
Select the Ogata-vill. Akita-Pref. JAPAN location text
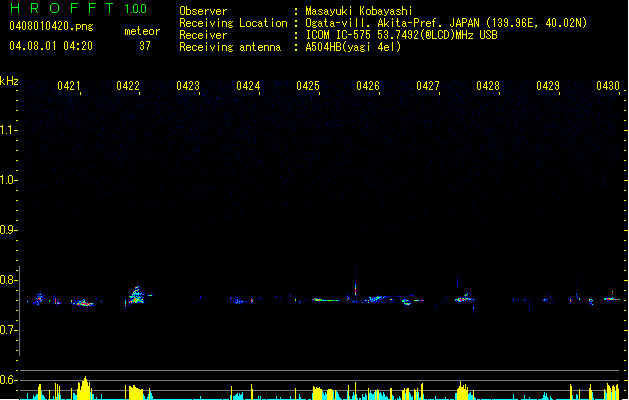[446, 23]
